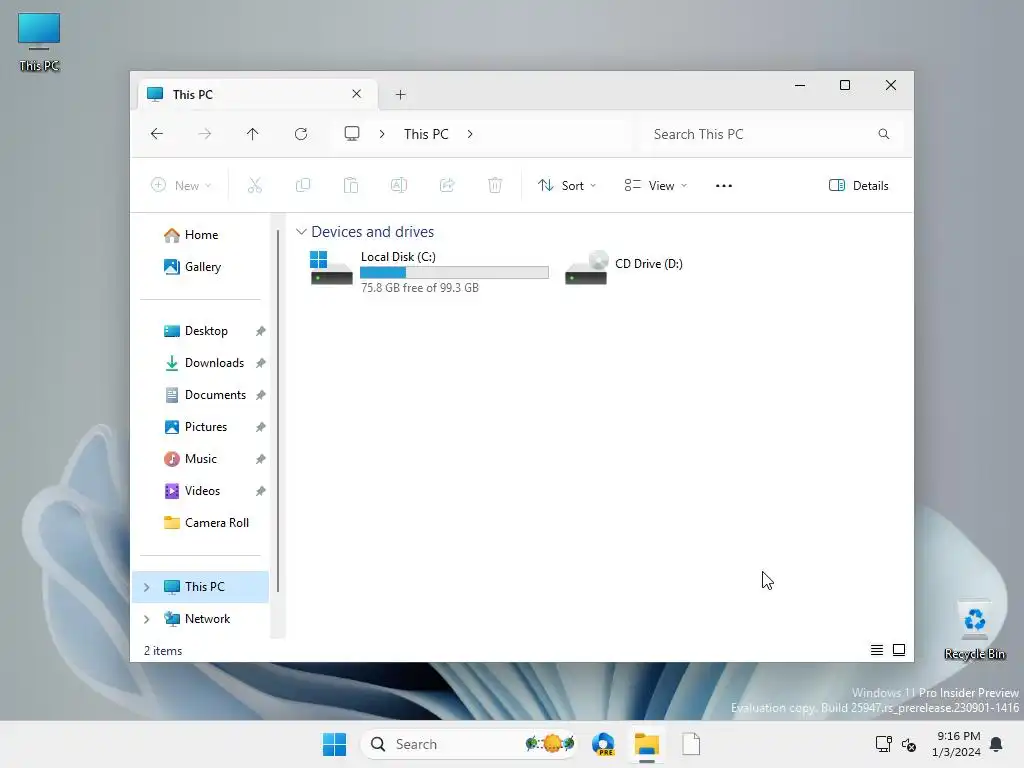Unpin Downloads via its pin icon
The image size is (1024, 768).
pyautogui.click(x=261, y=363)
